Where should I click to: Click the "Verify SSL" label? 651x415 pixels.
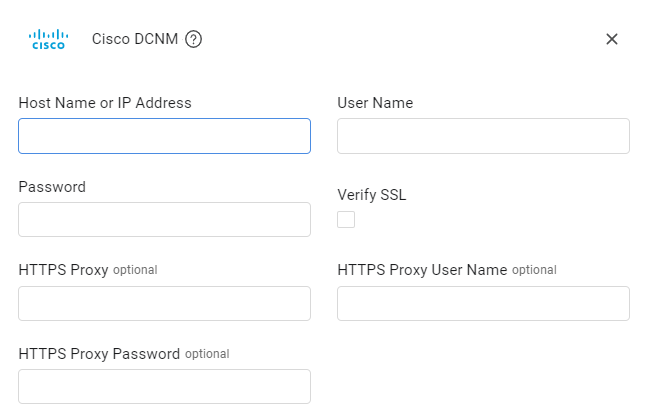[x=372, y=195]
